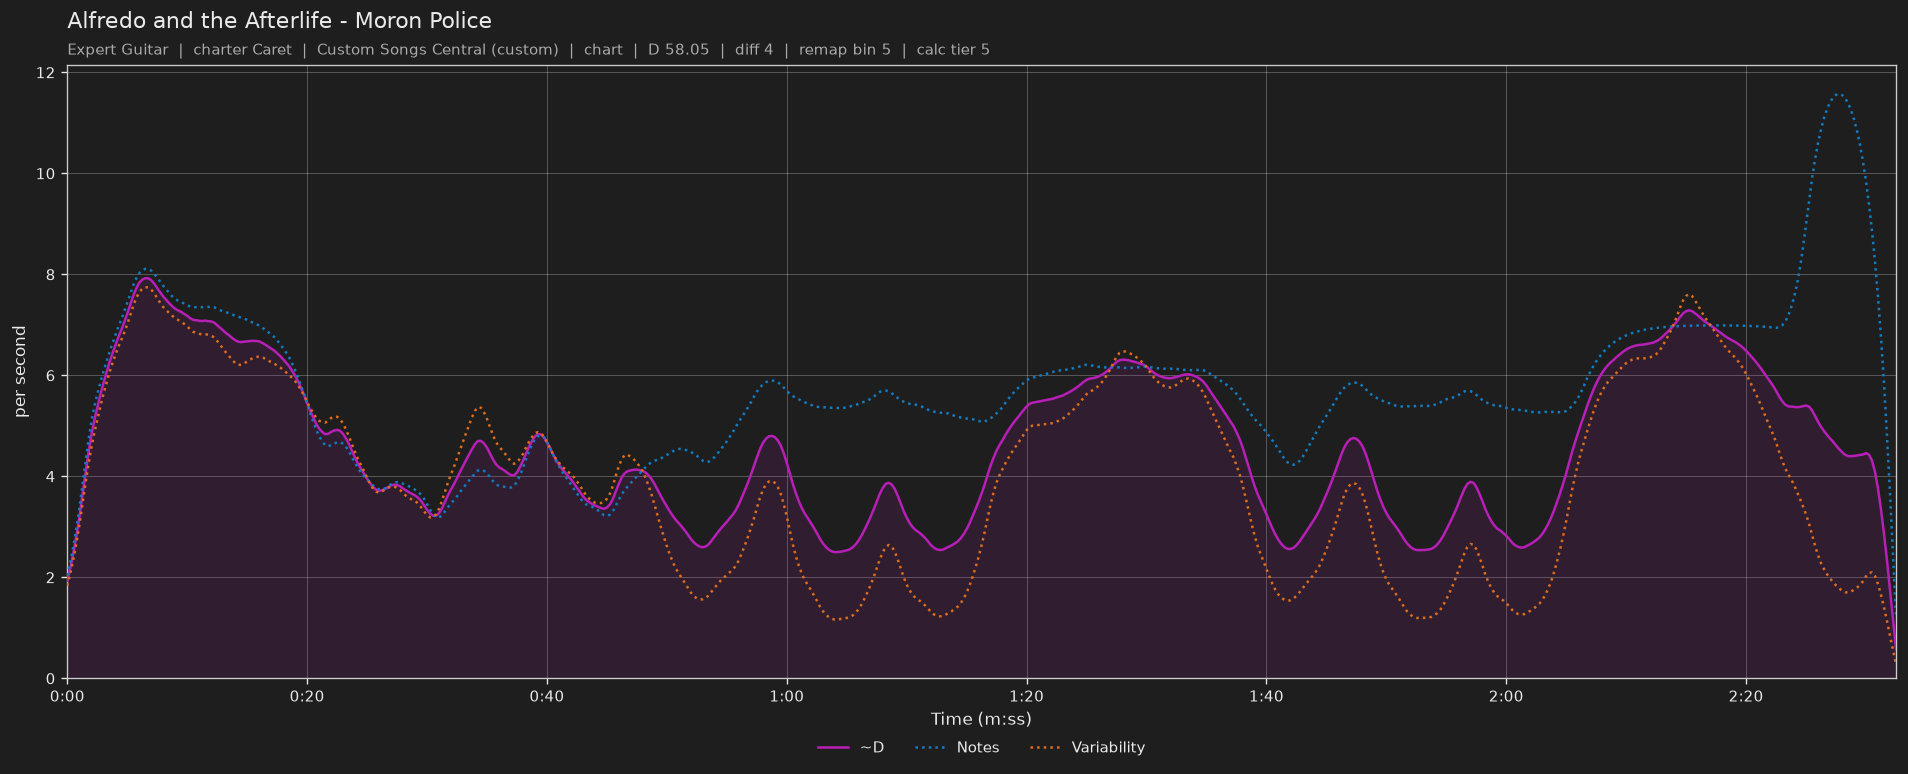Click the y-axis tick label 4
The image size is (1908, 774).
click(x=50, y=477)
